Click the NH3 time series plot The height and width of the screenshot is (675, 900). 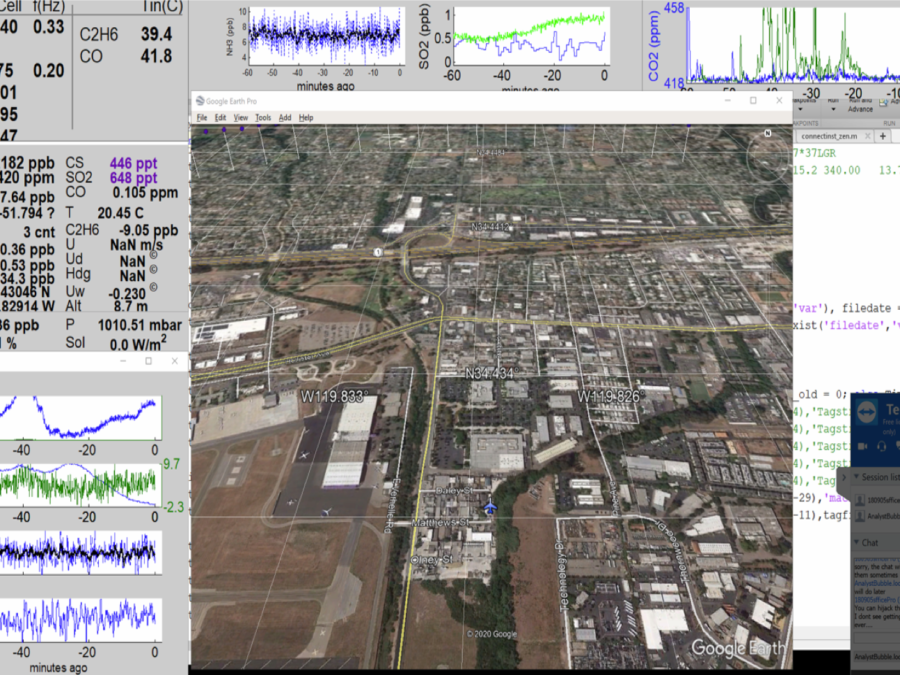click(x=325, y=37)
